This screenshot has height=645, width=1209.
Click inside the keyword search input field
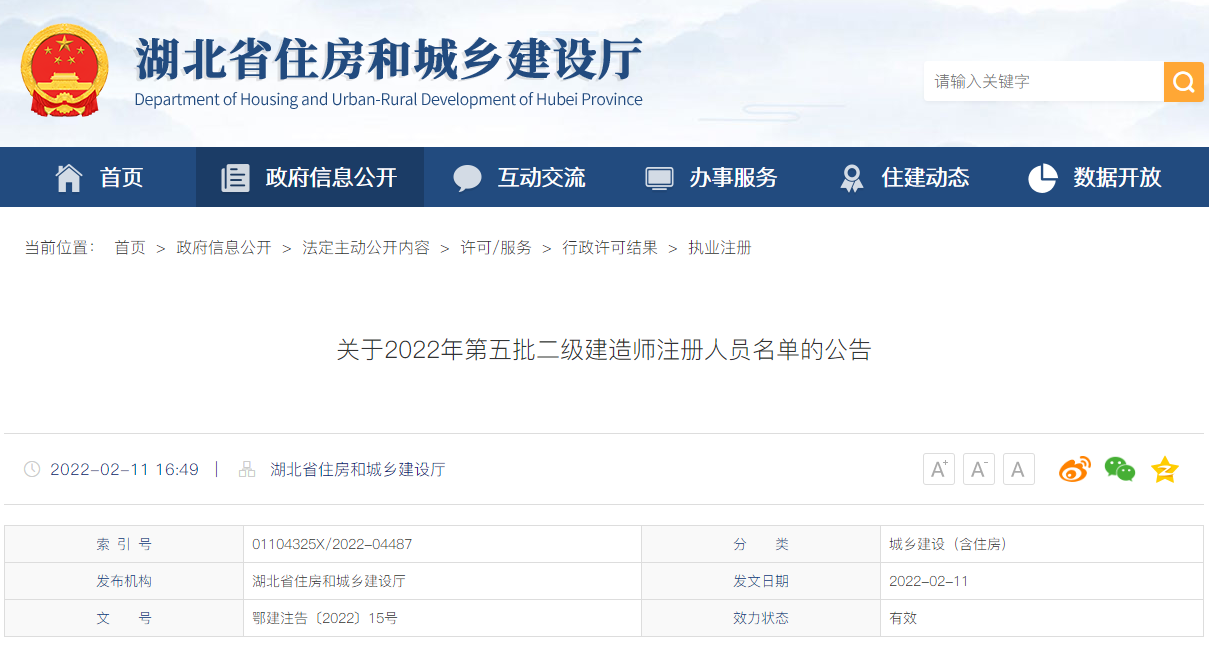[x=1040, y=82]
